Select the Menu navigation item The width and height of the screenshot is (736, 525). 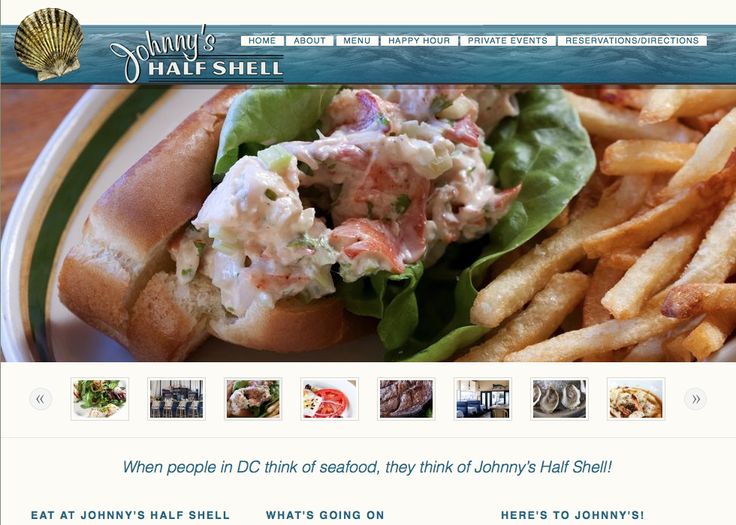357,41
